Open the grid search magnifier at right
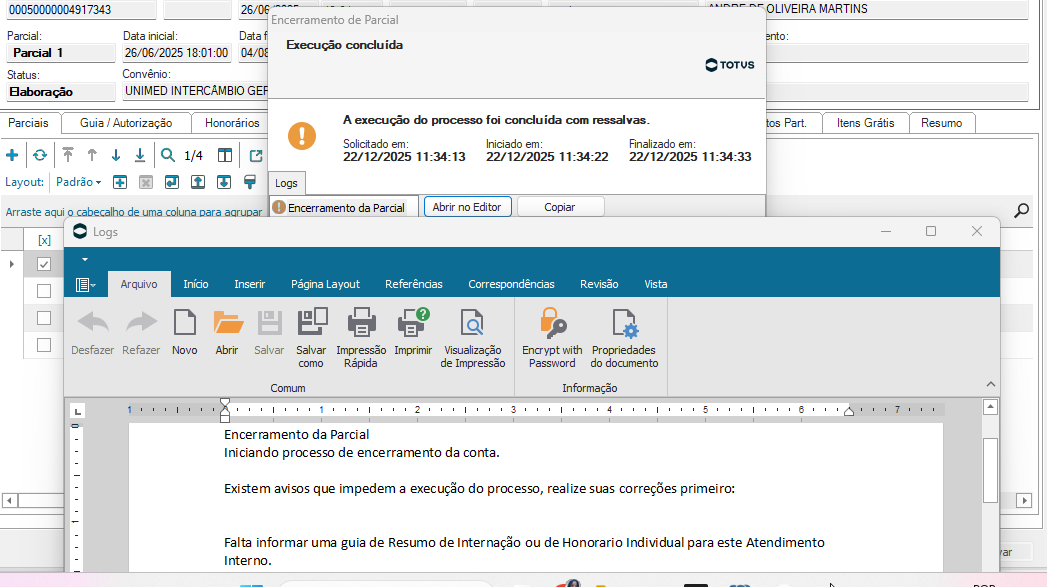Viewport: 1047px width, 587px height. pos(1021,211)
